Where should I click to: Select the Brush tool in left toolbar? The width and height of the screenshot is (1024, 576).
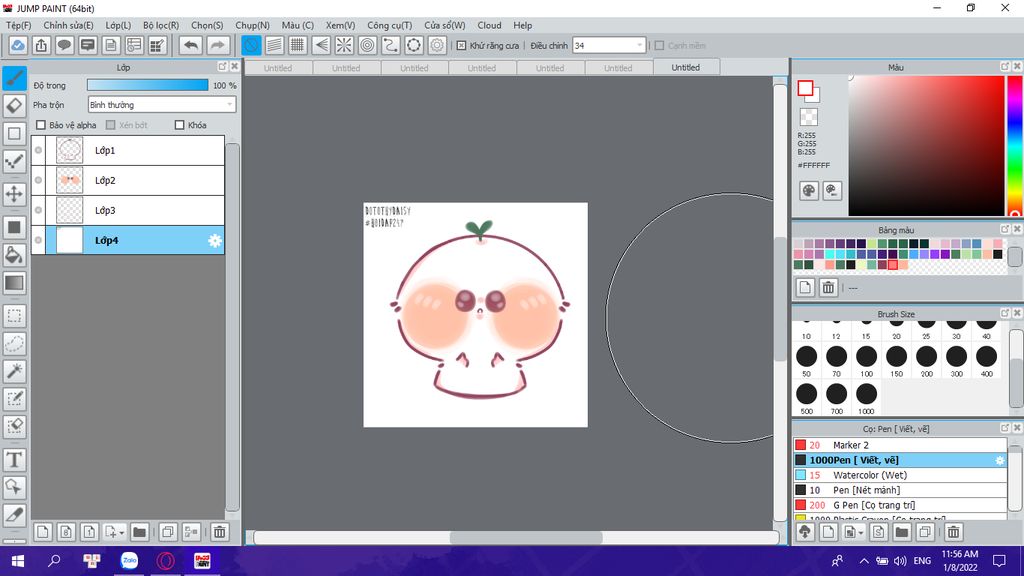point(14,78)
